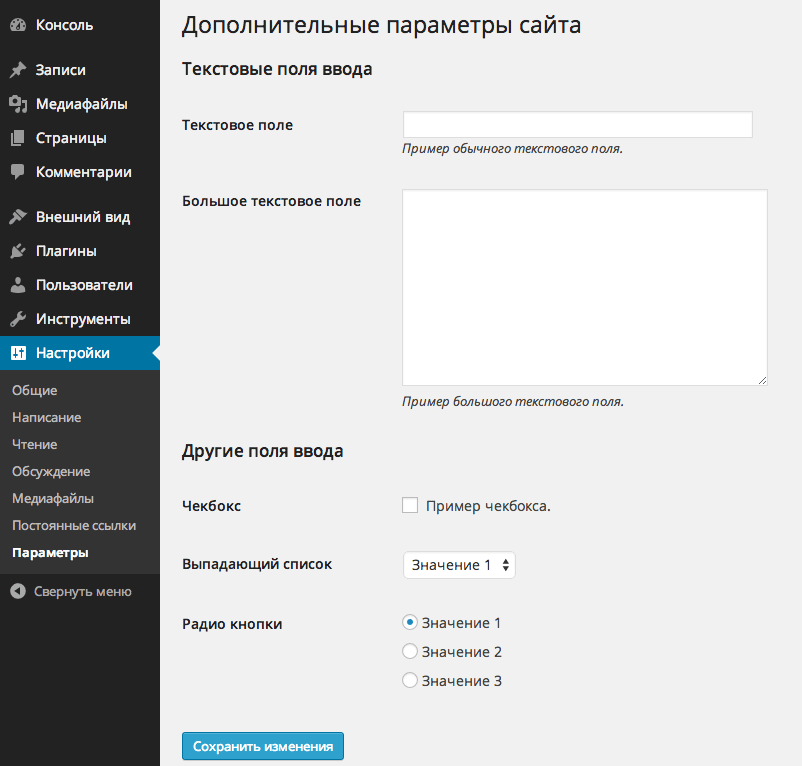Choose the Значение 3 radio button

click(x=410, y=681)
